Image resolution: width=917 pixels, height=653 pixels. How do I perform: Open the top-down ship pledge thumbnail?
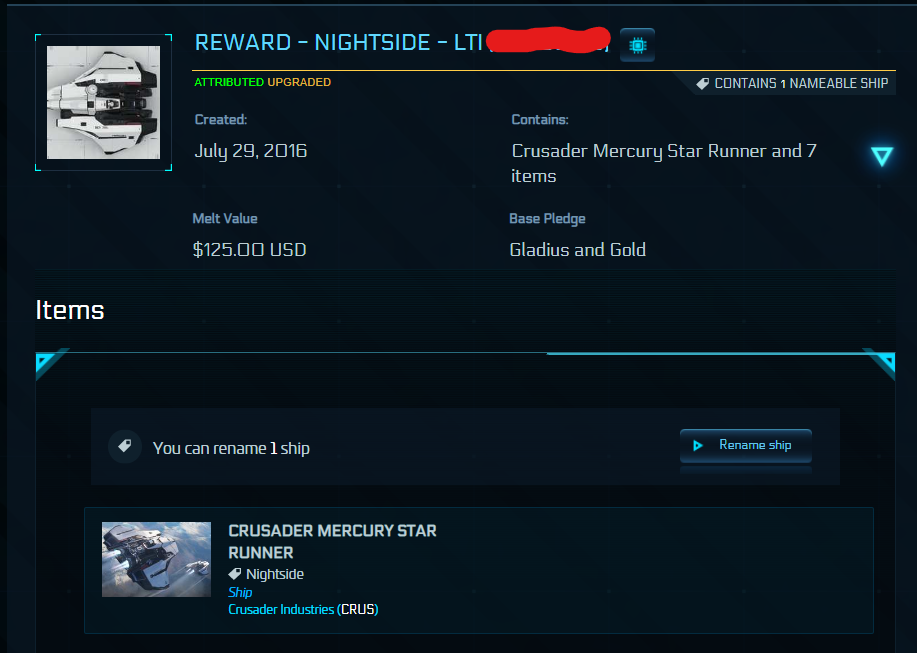[x=104, y=102]
